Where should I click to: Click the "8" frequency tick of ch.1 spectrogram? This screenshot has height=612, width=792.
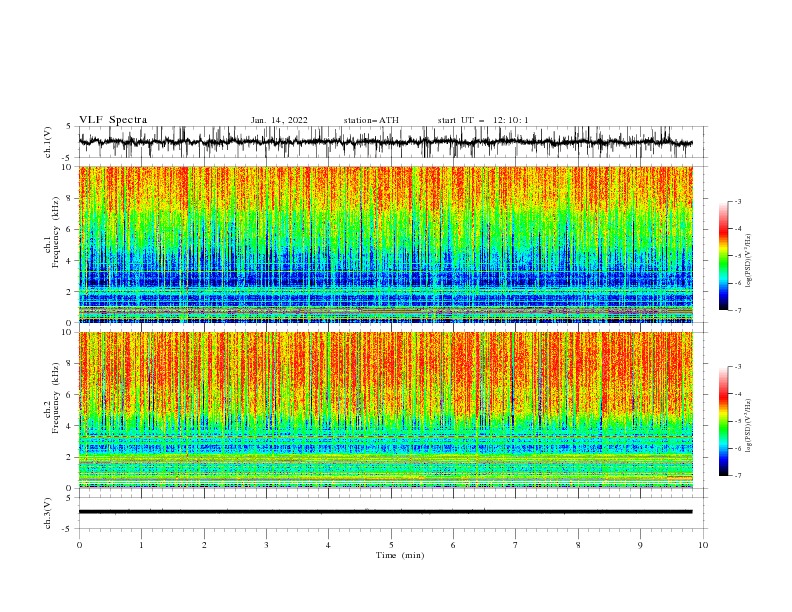(x=70, y=198)
